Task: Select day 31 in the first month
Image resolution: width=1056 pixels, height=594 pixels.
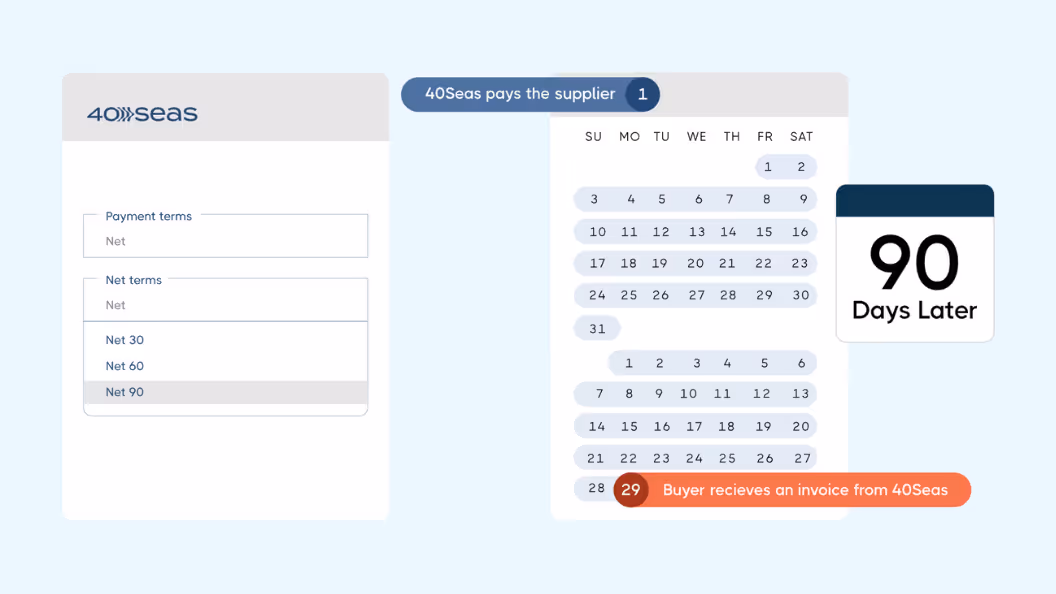Action: [597, 328]
